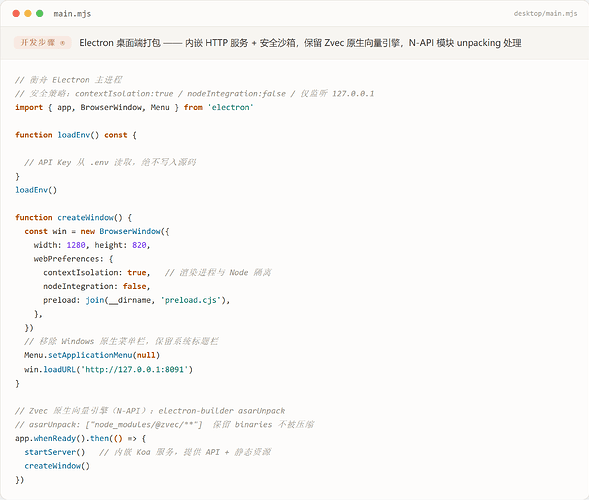Click the const keyword after loadEnv()
Screen dimensions: 589x500
116,135
